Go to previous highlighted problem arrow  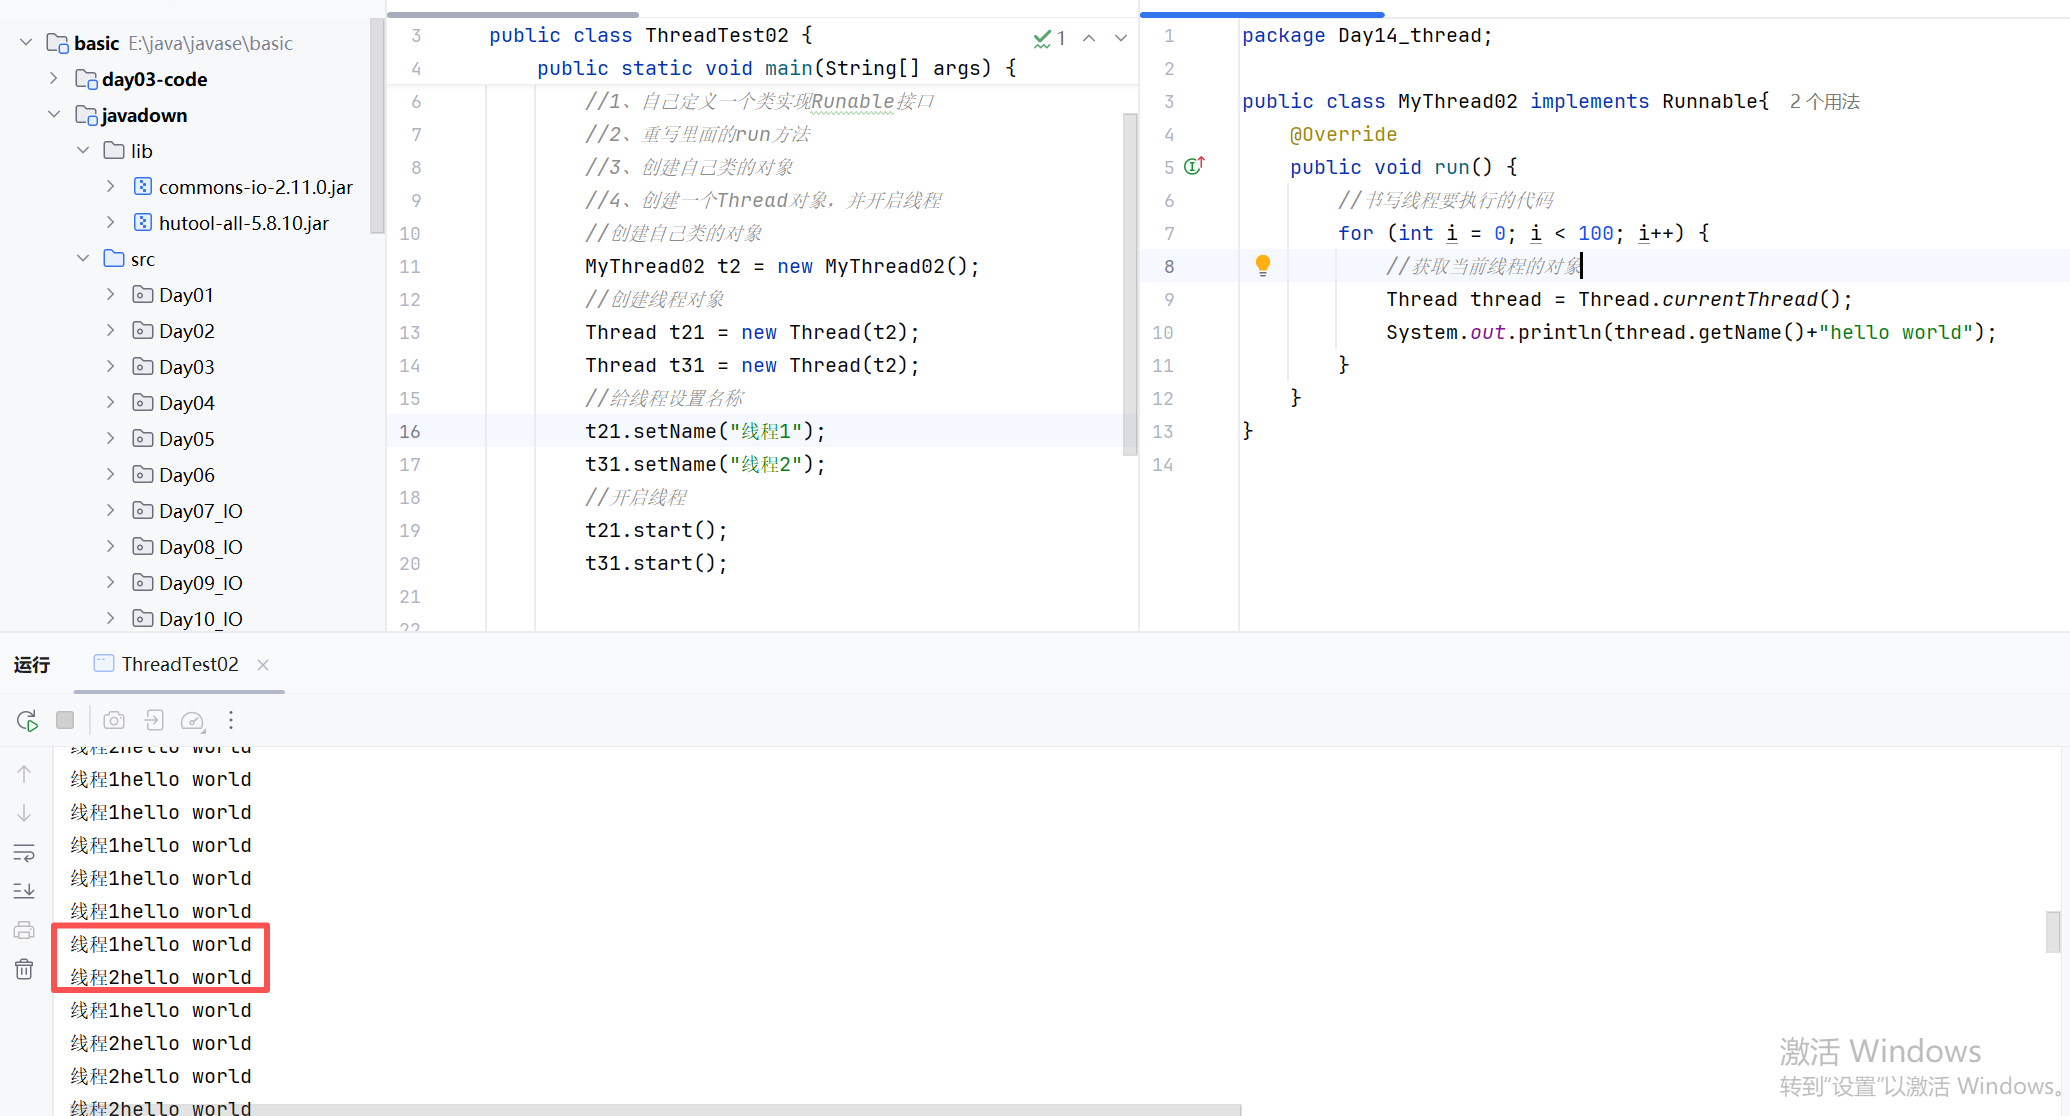(x=1089, y=38)
